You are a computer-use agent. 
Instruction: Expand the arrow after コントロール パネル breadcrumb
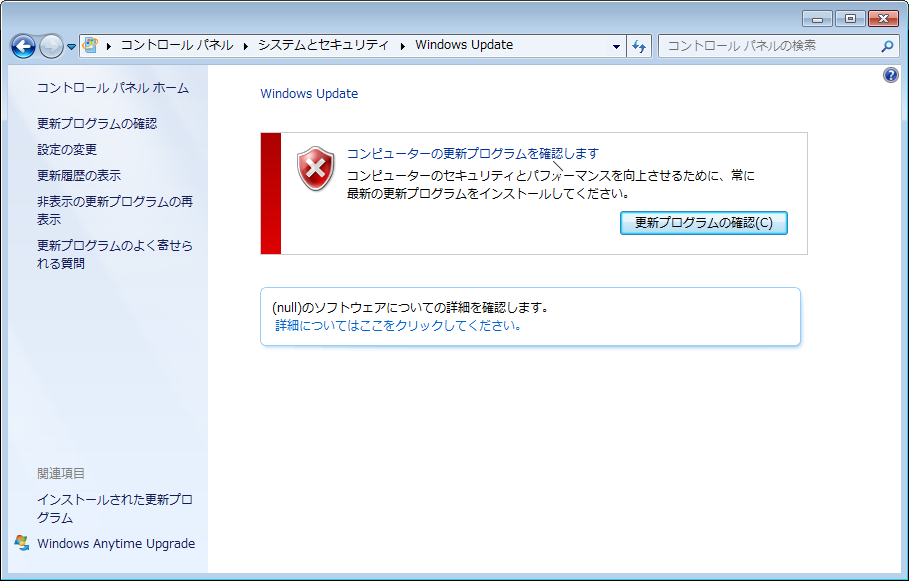[246, 46]
